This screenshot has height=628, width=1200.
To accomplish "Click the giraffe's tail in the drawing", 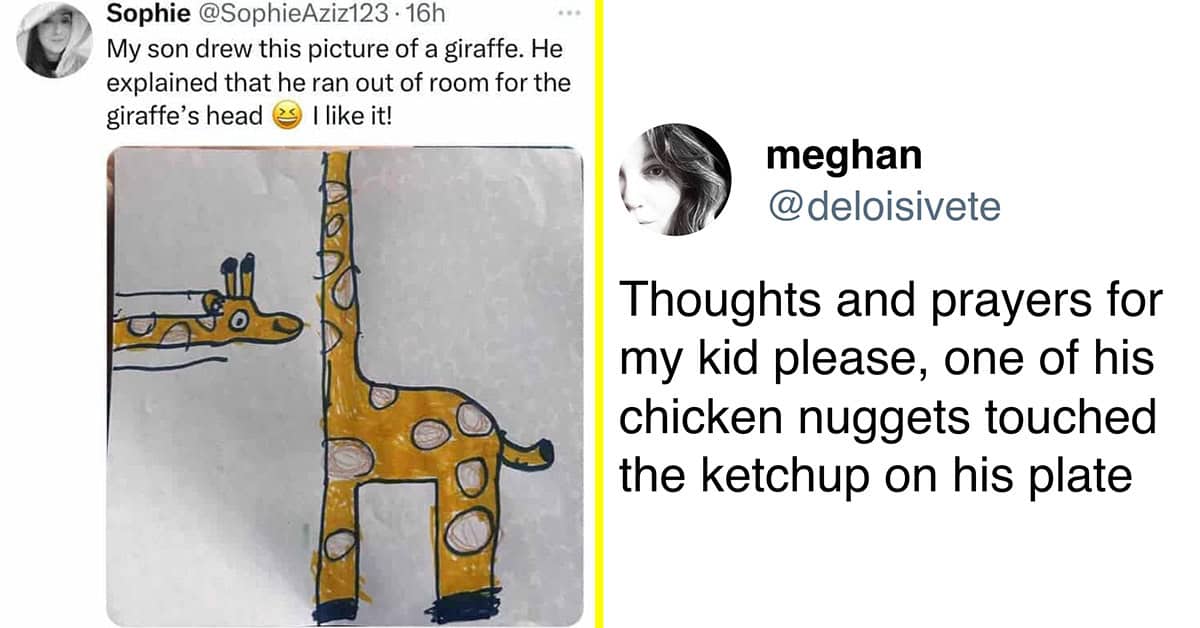I will point(526,453).
